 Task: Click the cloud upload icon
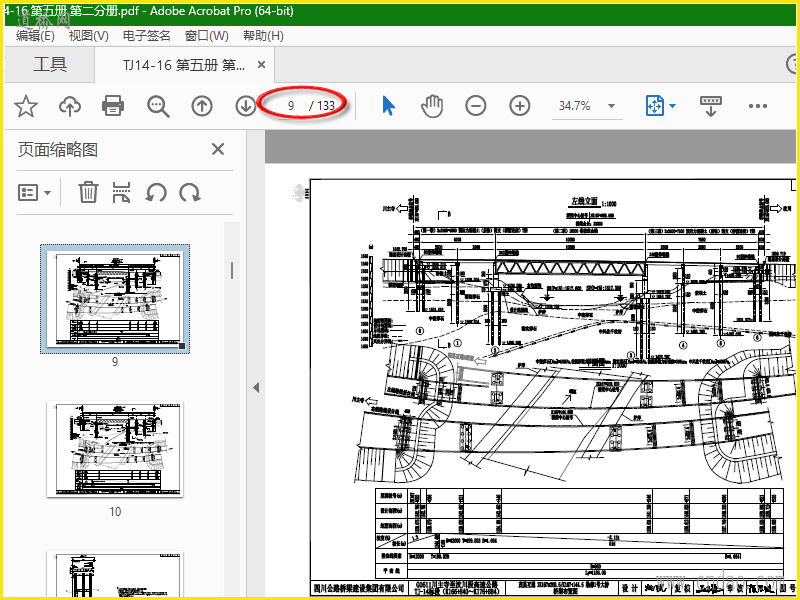coord(70,106)
